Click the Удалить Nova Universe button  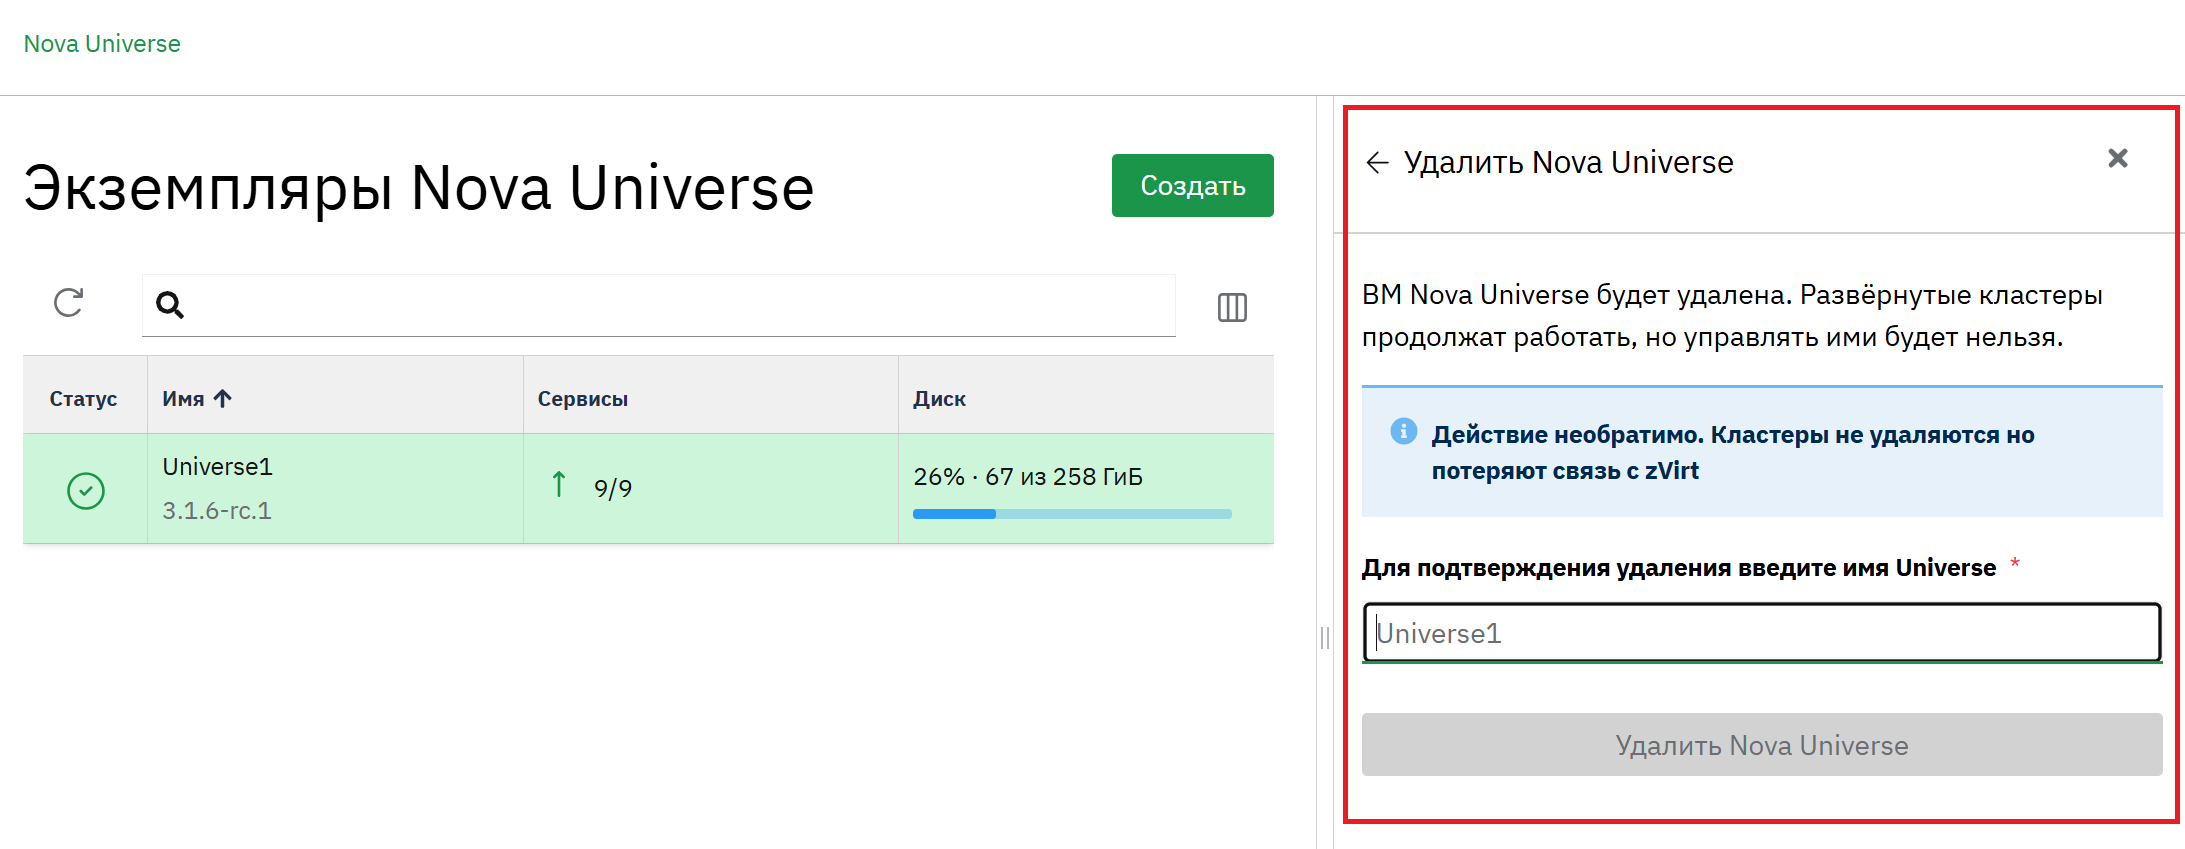pos(1761,744)
